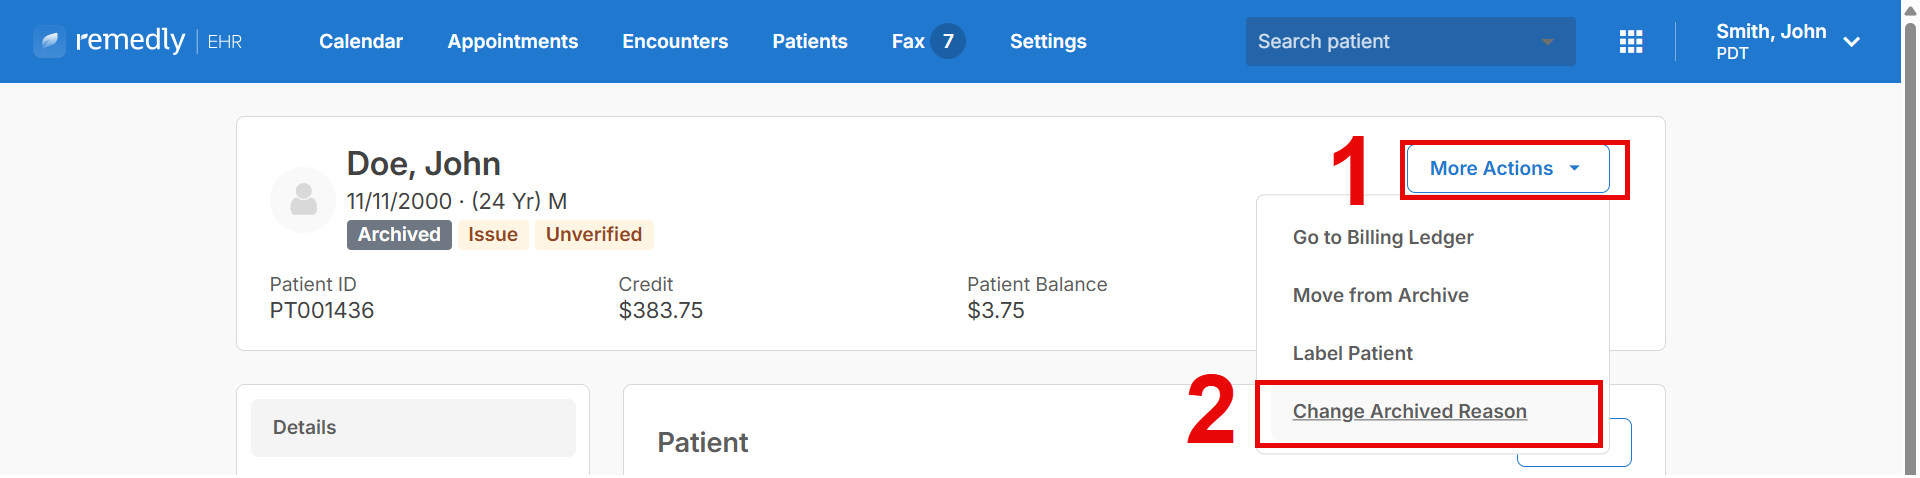Open the apps grid icon
The height and width of the screenshot is (478, 1920).
[1631, 41]
